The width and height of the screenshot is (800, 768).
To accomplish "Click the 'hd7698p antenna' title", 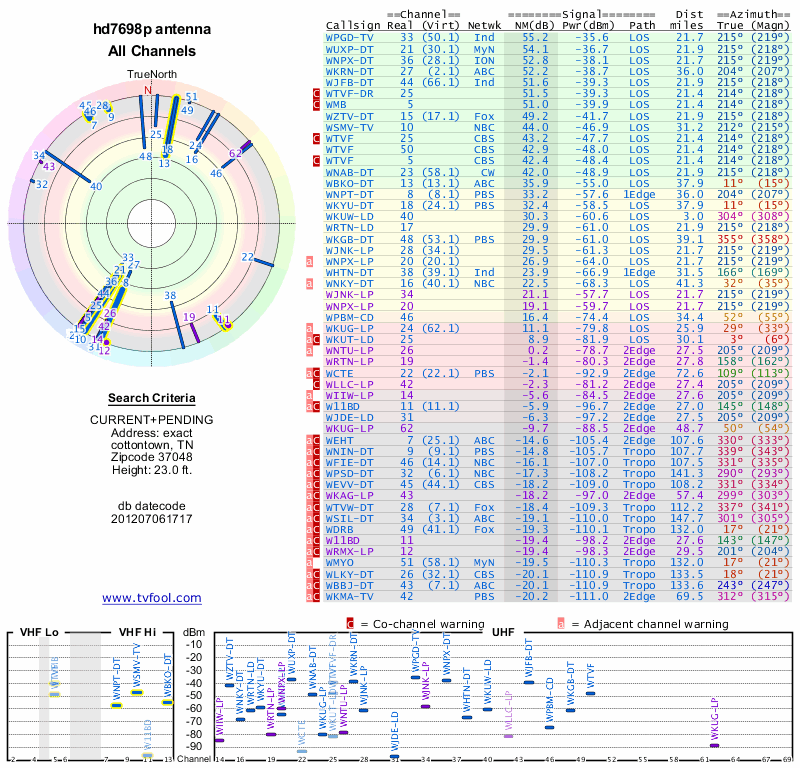I will 152,29.
